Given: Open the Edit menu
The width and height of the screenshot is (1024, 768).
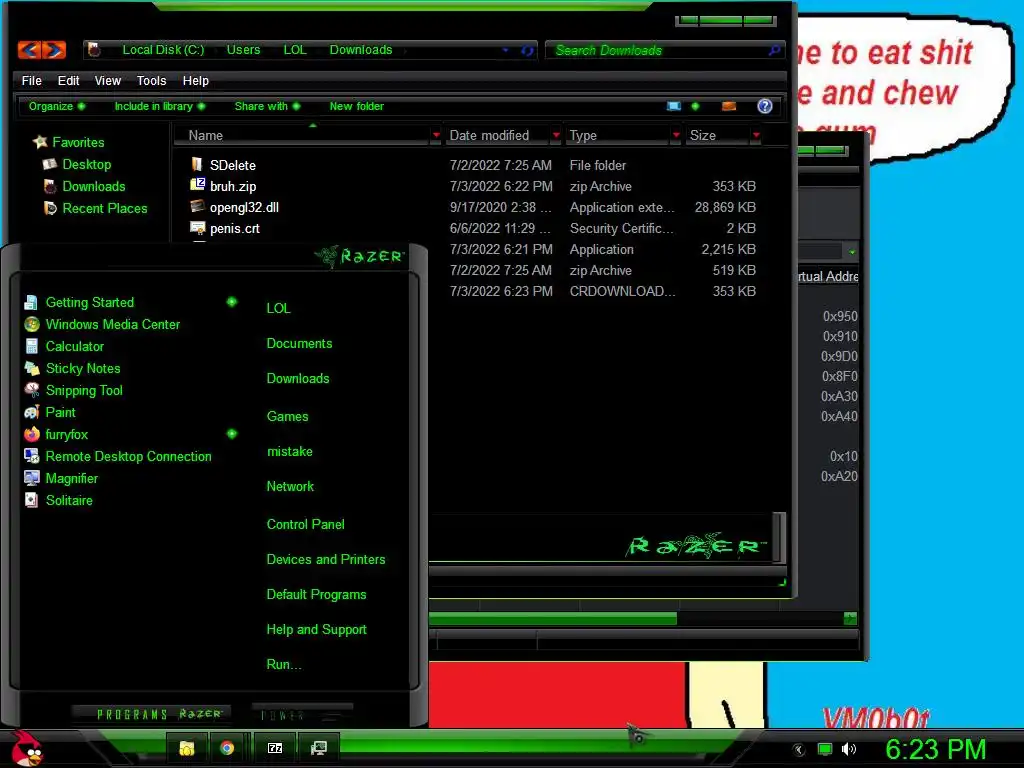Looking at the screenshot, I should pyautogui.click(x=68, y=80).
